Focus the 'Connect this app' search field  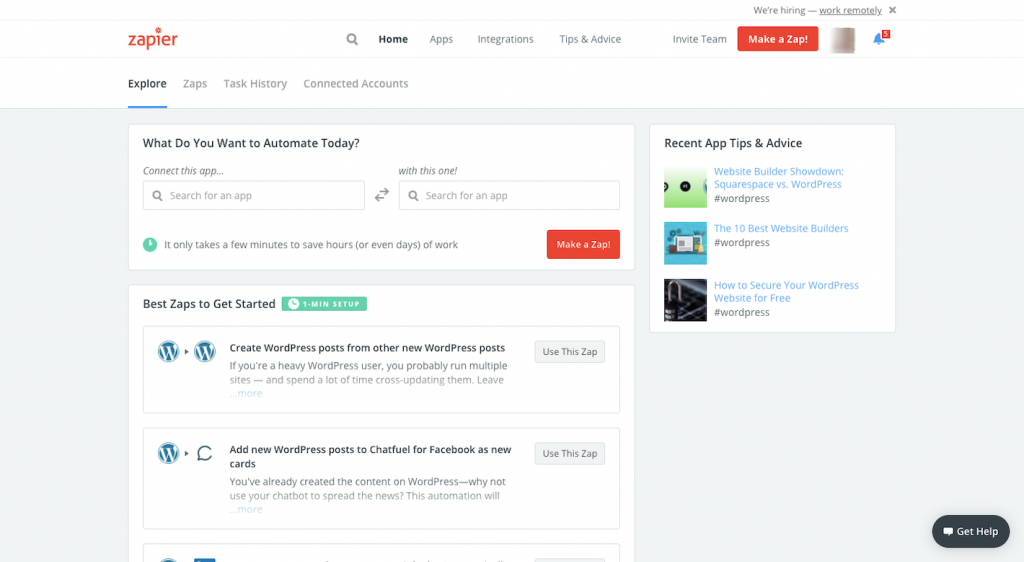253,195
